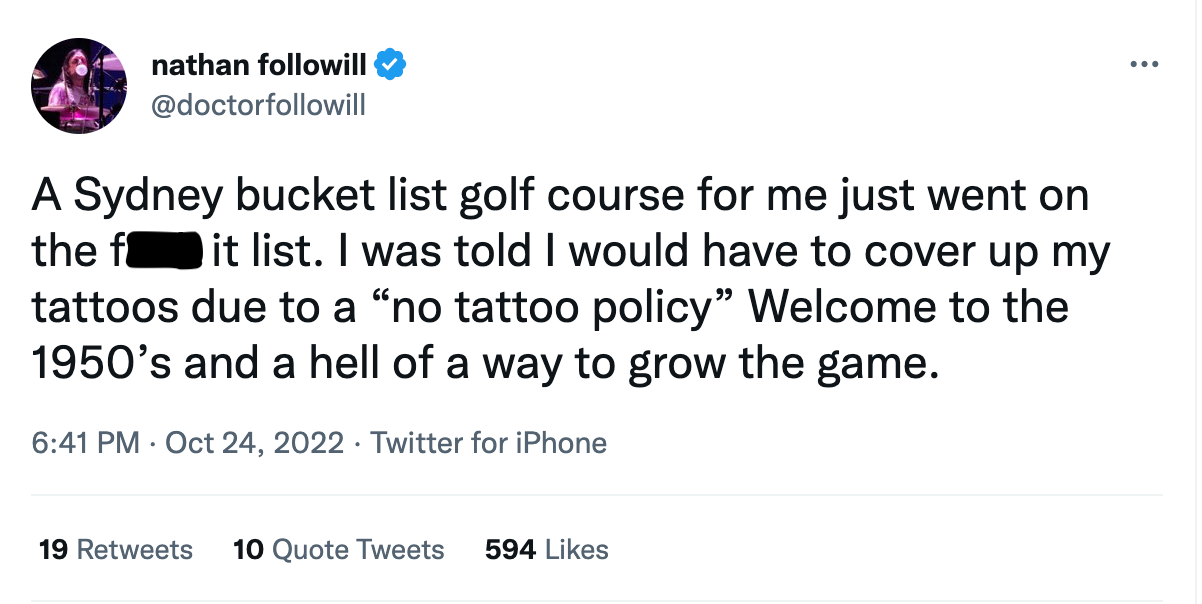Click the display name nathan followill
1202x604 pixels.
[259, 66]
